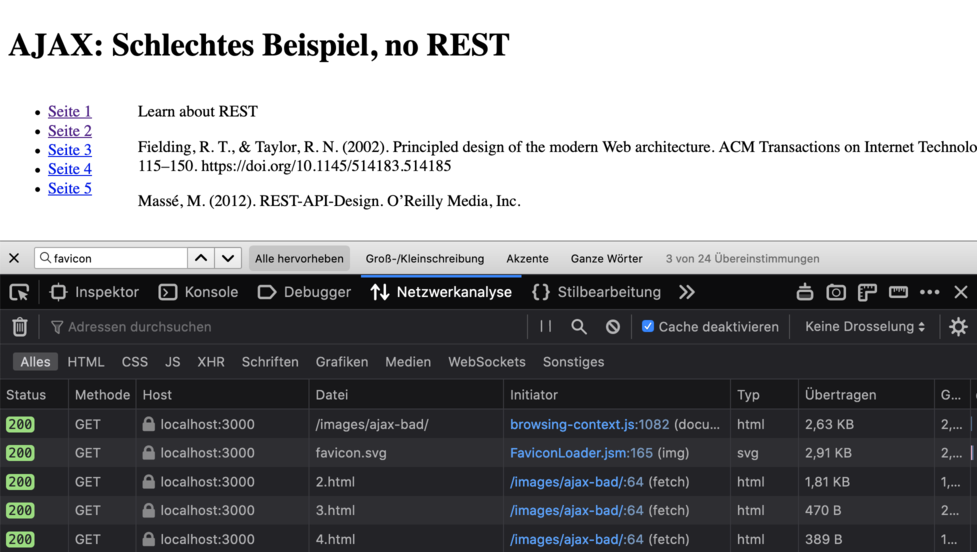Filter requests by CSS
This screenshot has height=552, width=977.
point(135,361)
